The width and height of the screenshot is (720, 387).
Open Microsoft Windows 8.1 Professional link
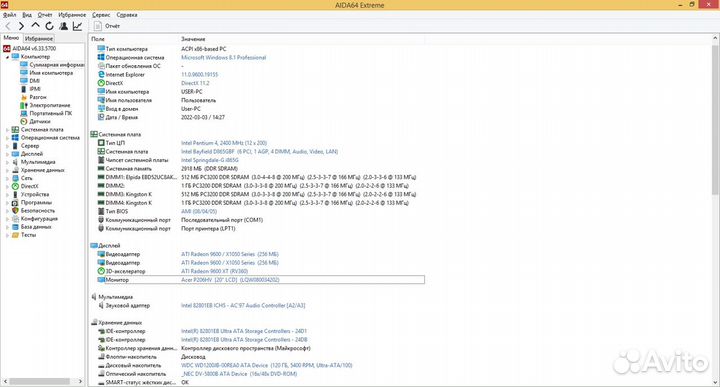223,57
